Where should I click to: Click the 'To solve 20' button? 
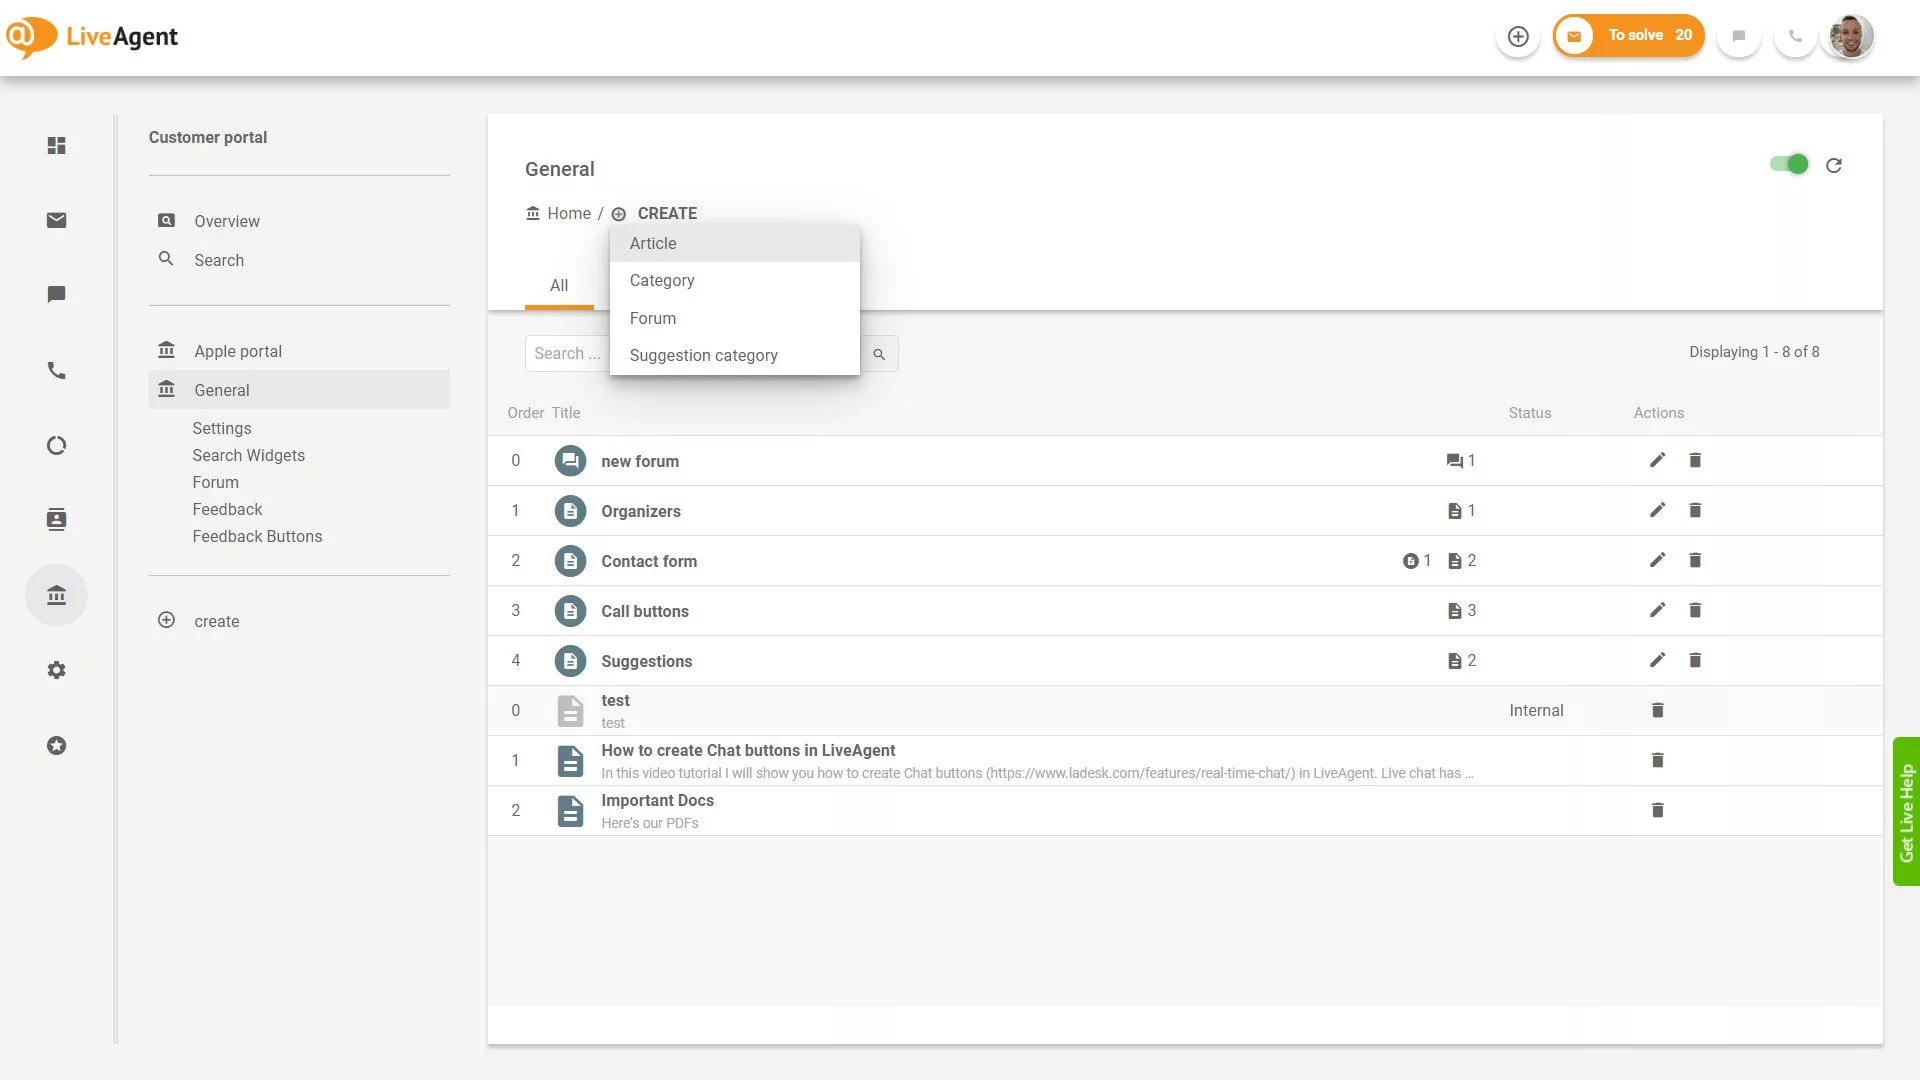(1628, 34)
